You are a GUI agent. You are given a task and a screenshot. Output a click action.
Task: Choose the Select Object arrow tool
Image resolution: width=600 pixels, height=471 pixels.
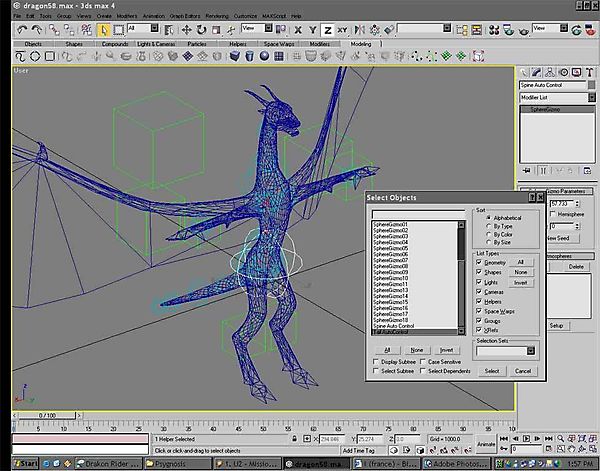point(103,29)
